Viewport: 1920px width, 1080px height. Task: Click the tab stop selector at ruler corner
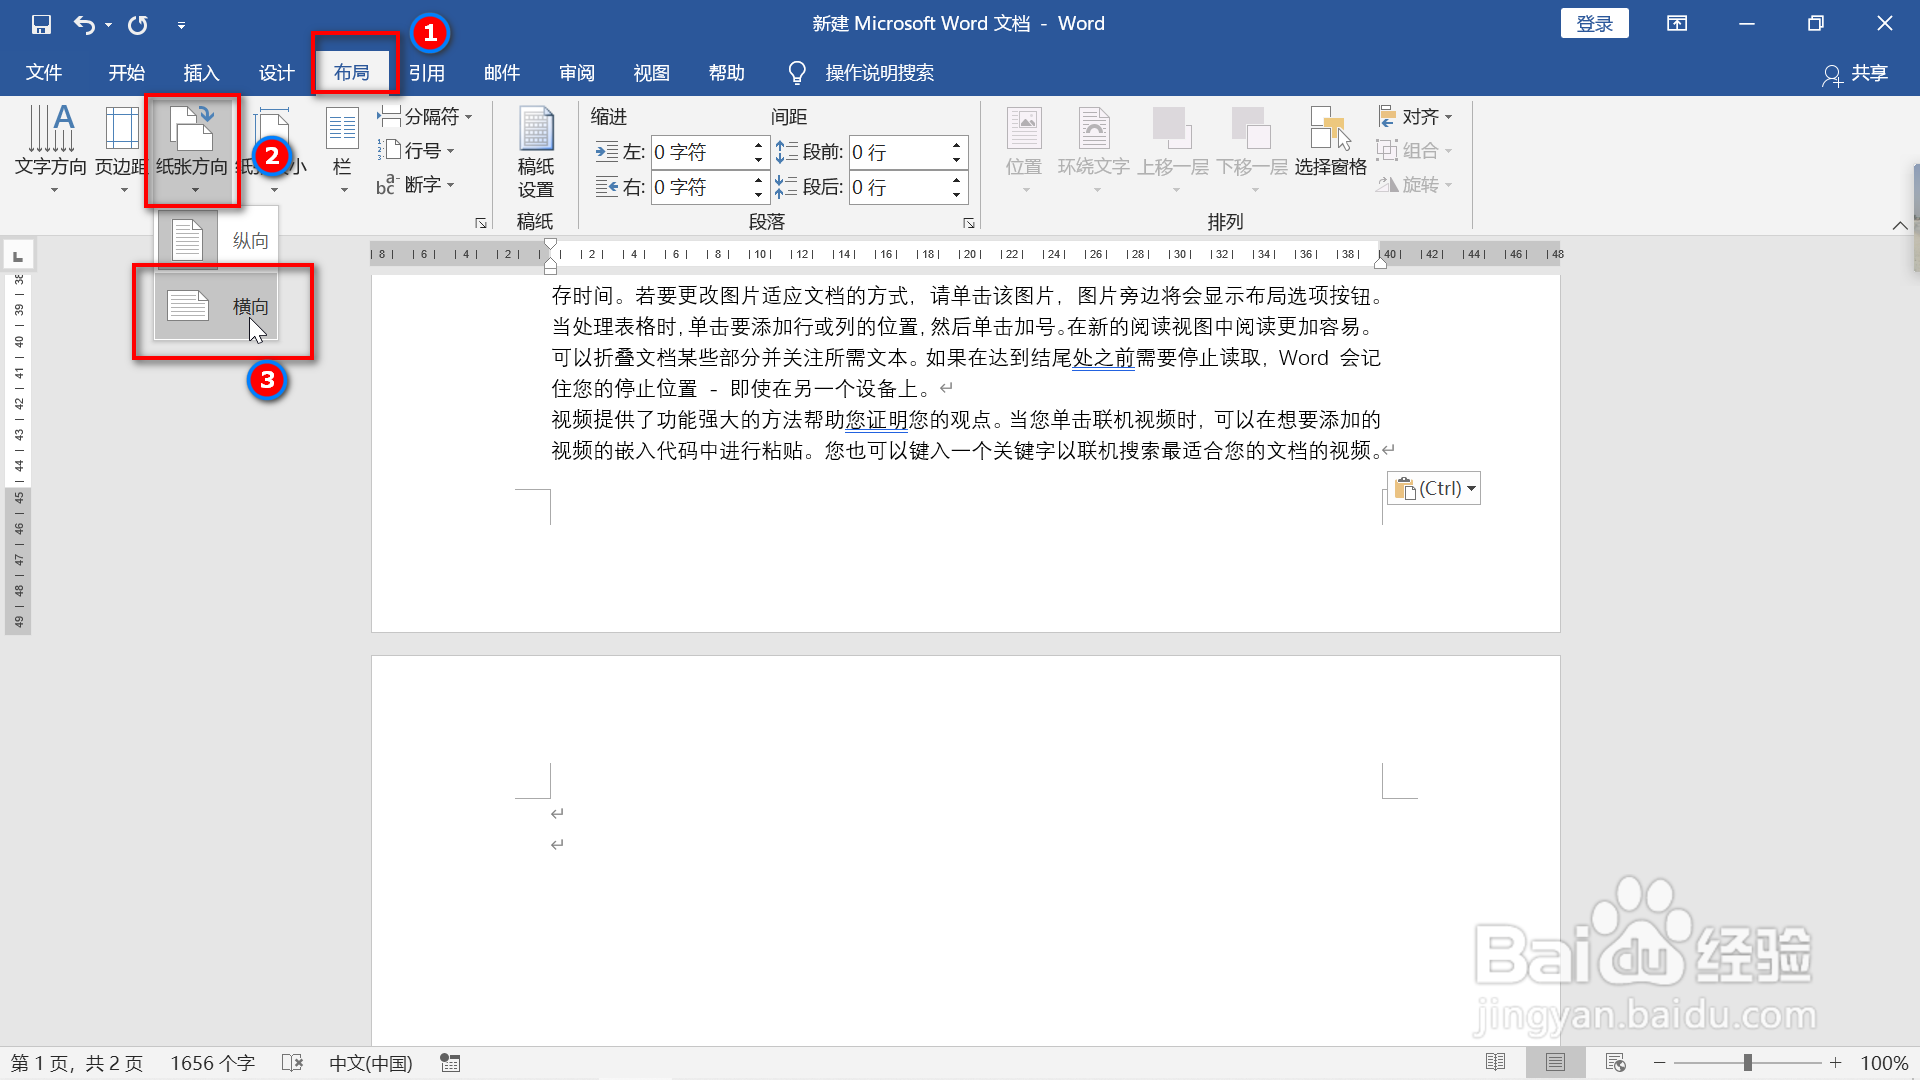tap(18, 256)
